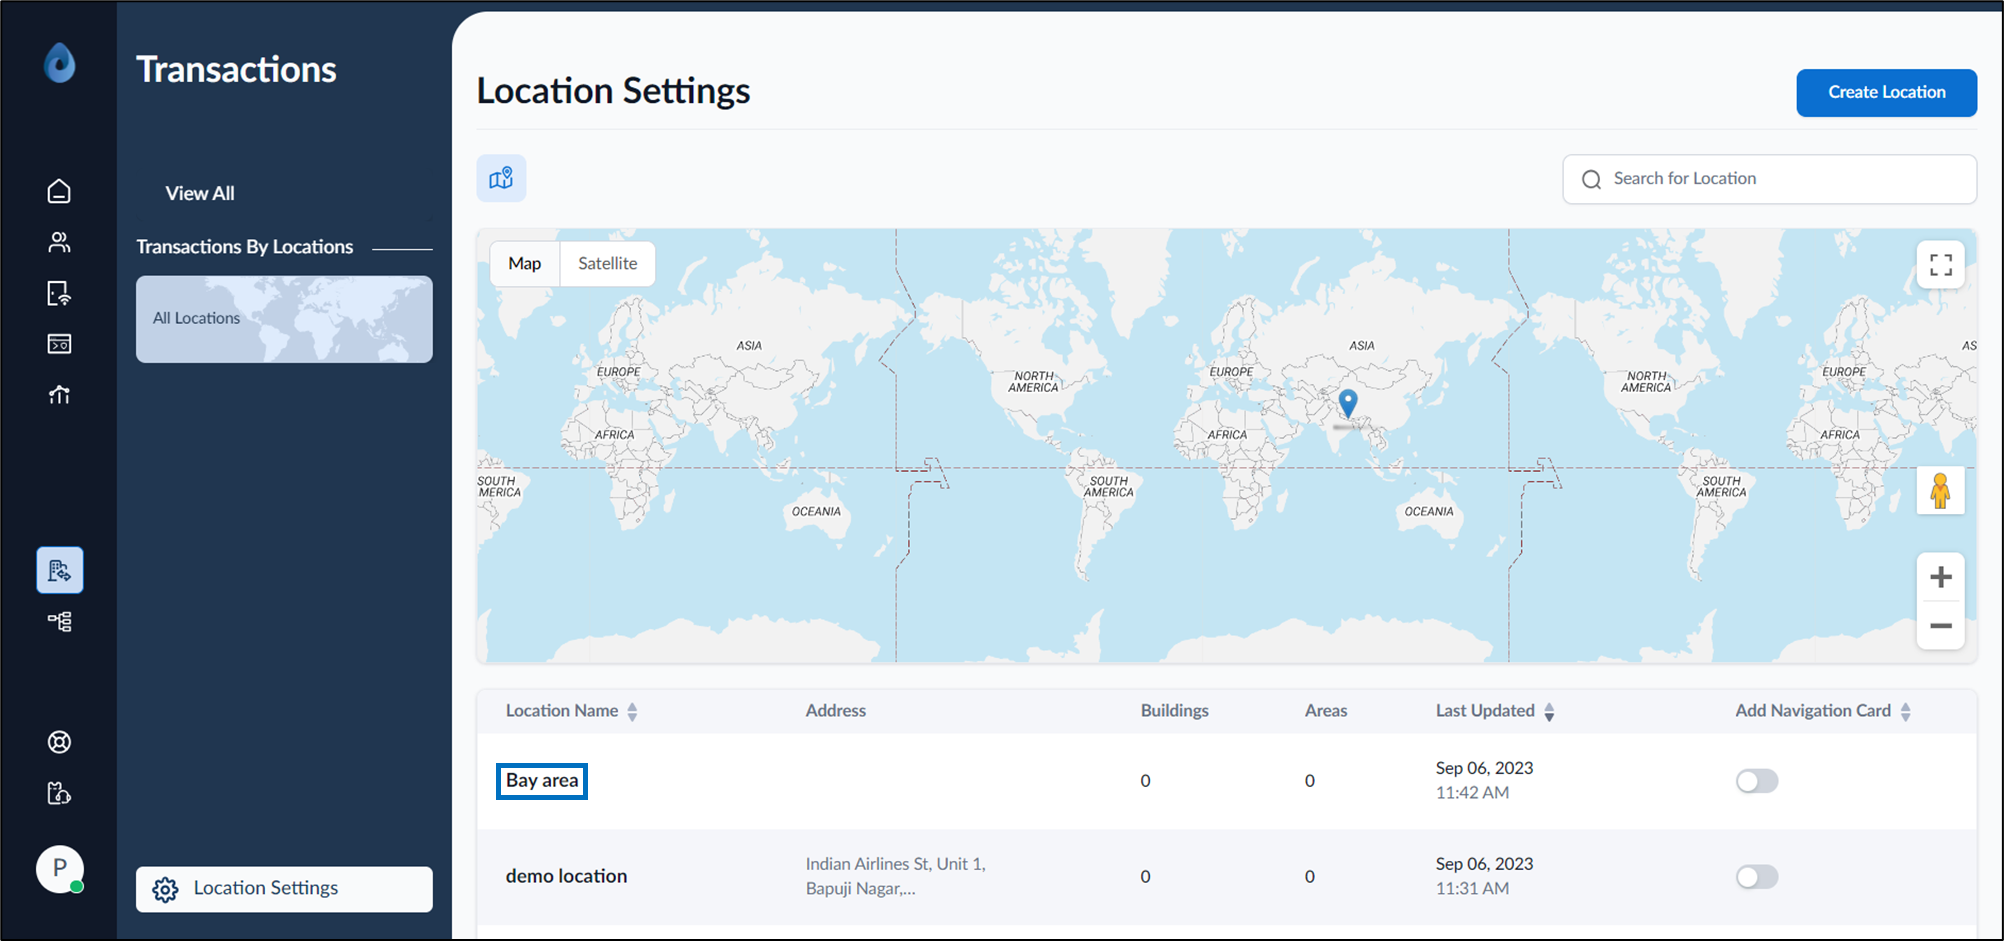The height and width of the screenshot is (941, 2004).
Task: Open the clipboard icon above profile avatar
Action: (x=59, y=793)
